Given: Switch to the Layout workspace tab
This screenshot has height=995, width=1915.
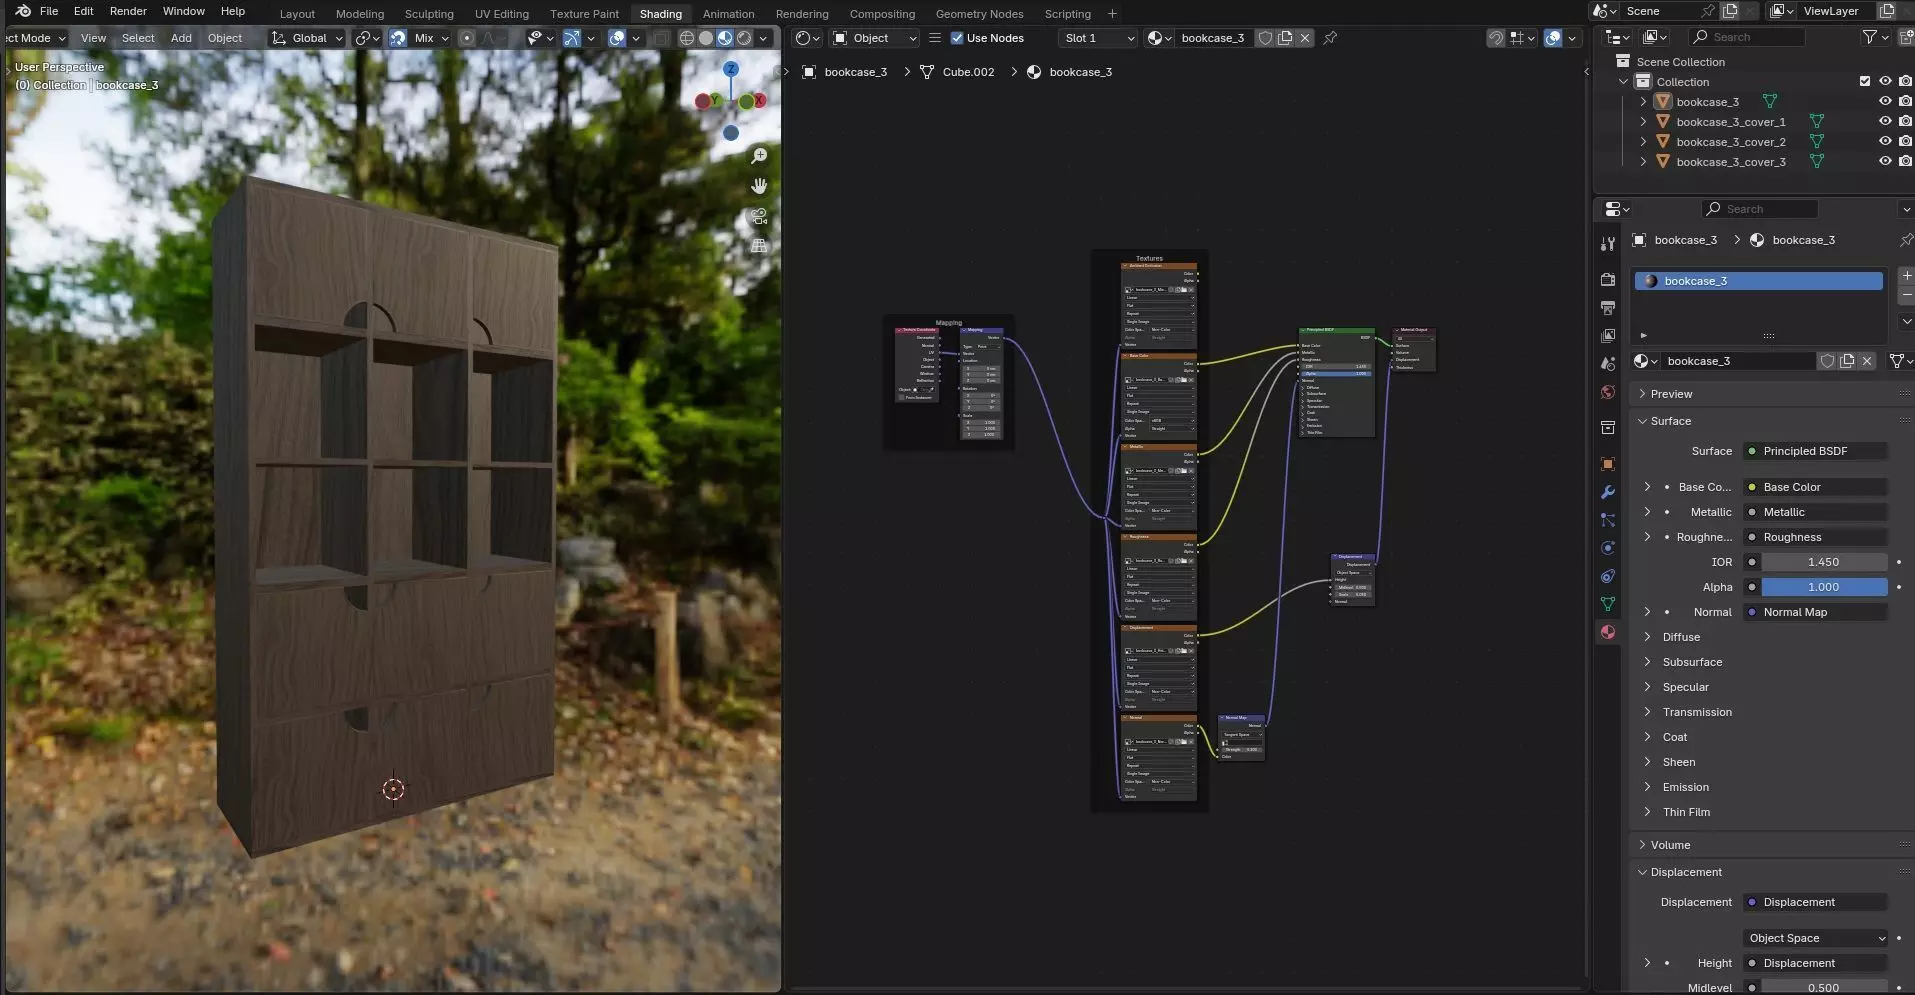Looking at the screenshot, I should point(297,14).
